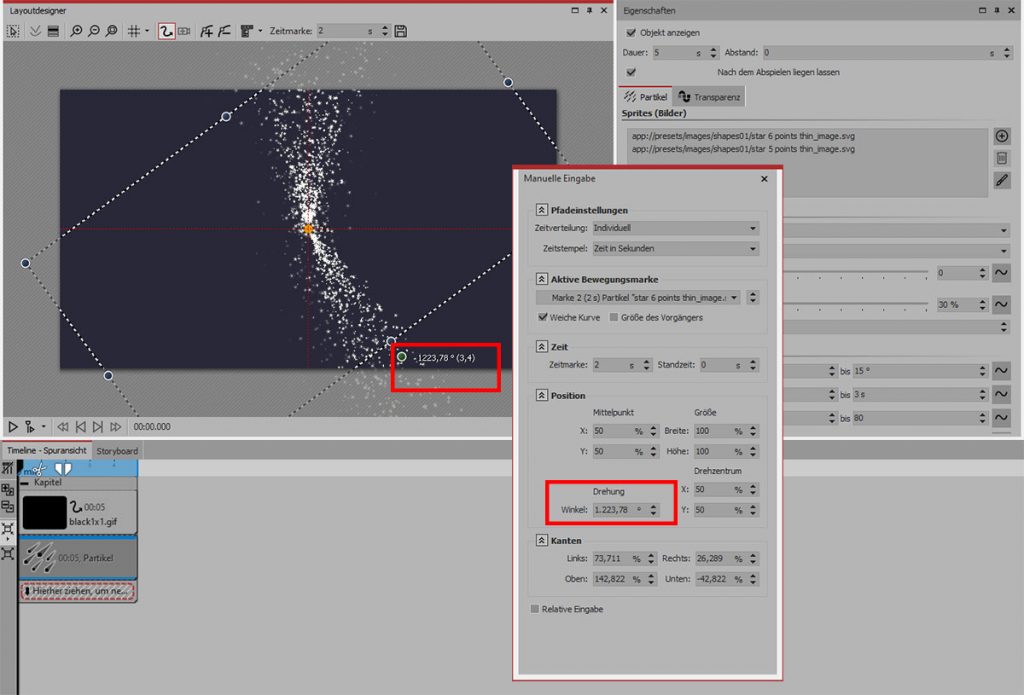Click the zoom in magnifier icon
The width and height of the screenshot is (1024, 695).
77,31
